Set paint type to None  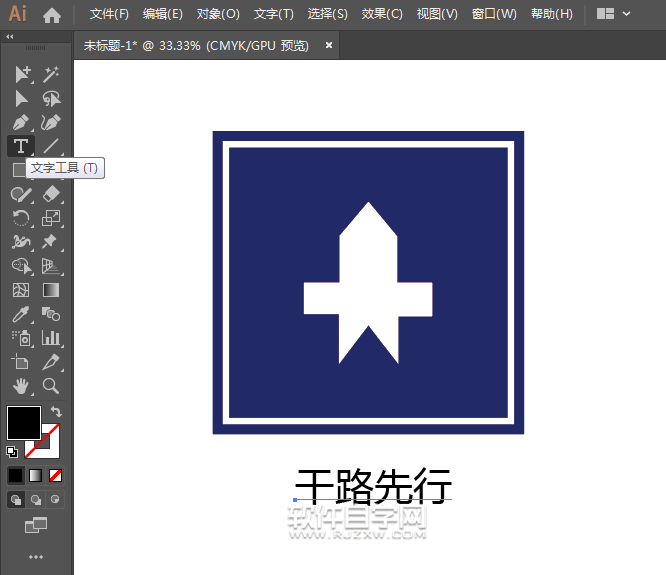(56, 475)
